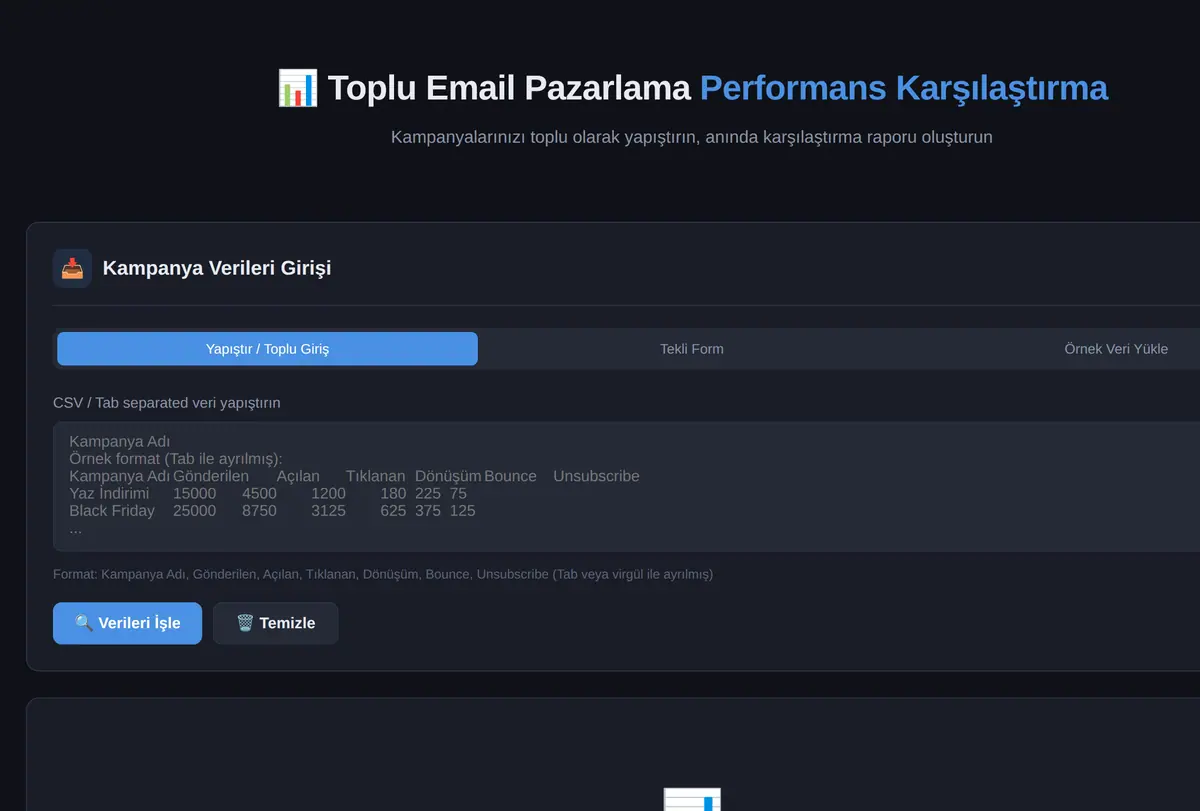
Task: Click the 'CSV / Tab separated veri yapıştırın' label
Action: (x=167, y=403)
